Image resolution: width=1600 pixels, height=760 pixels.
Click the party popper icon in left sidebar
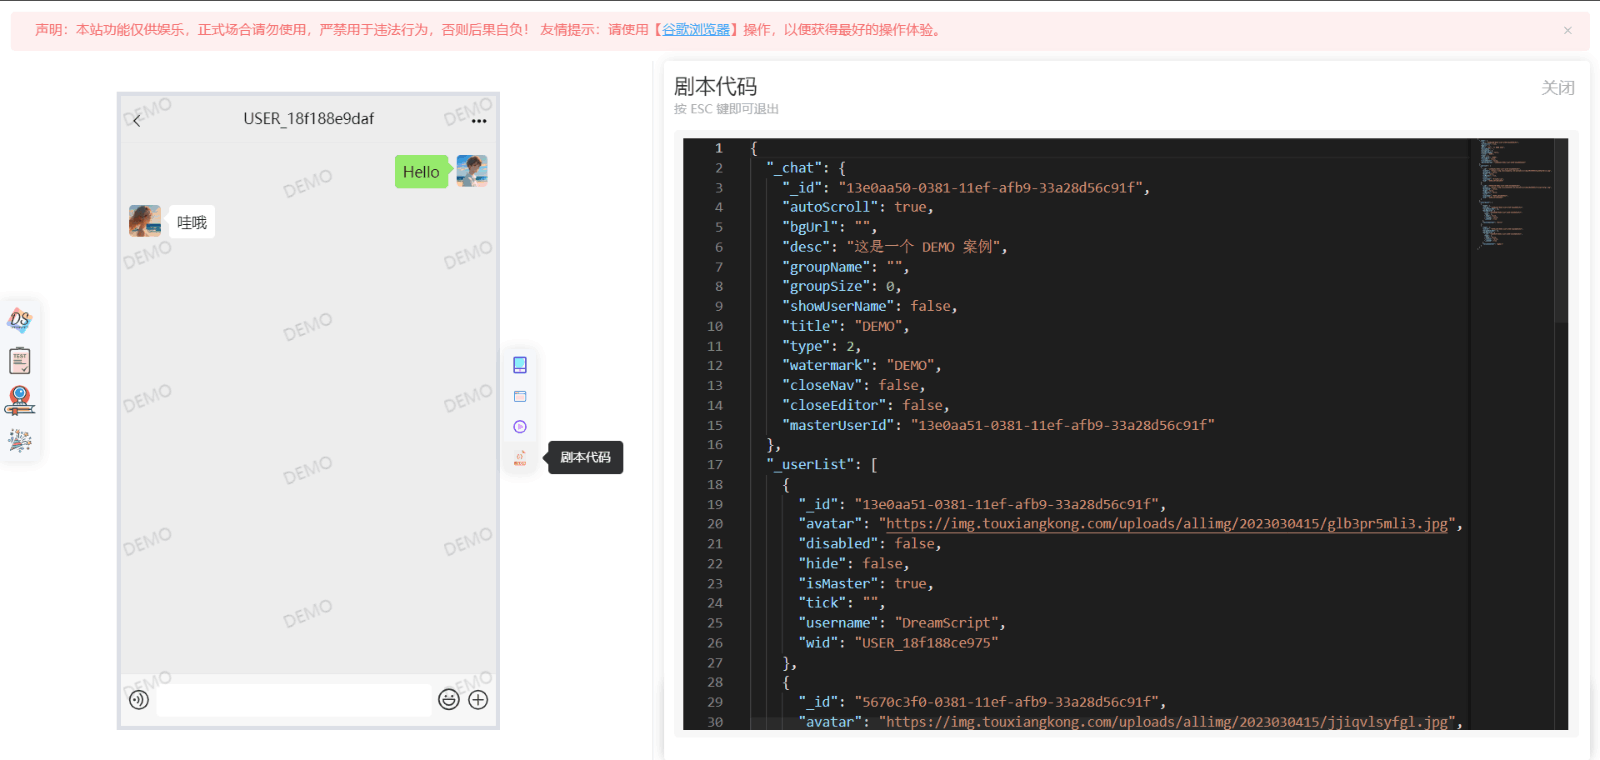point(20,440)
